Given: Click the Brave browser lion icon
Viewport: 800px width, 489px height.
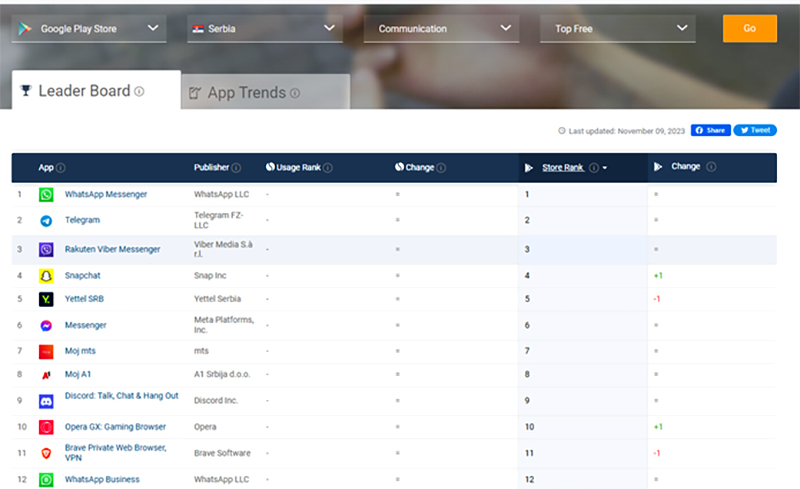Looking at the screenshot, I should (x=46, y=453).
